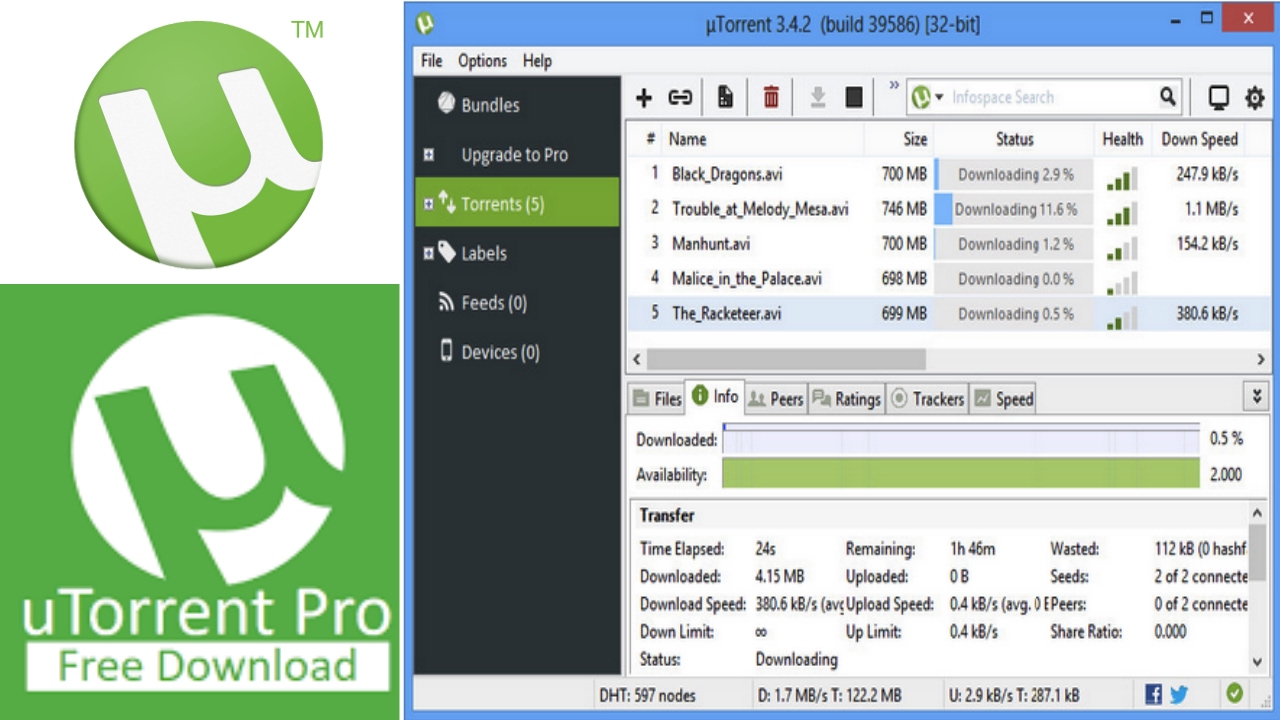Switch to the Peers tab
Viewport: 1280px width, 720px height.
point(775,399)
